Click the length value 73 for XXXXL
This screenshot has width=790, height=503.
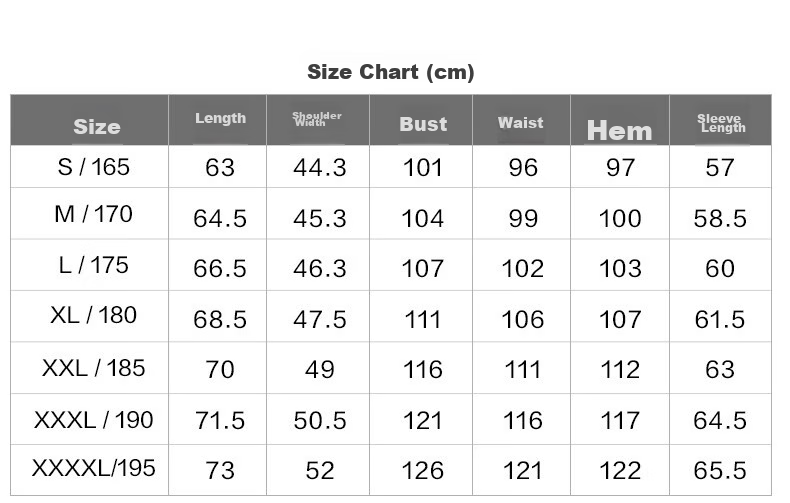point(220,470)
